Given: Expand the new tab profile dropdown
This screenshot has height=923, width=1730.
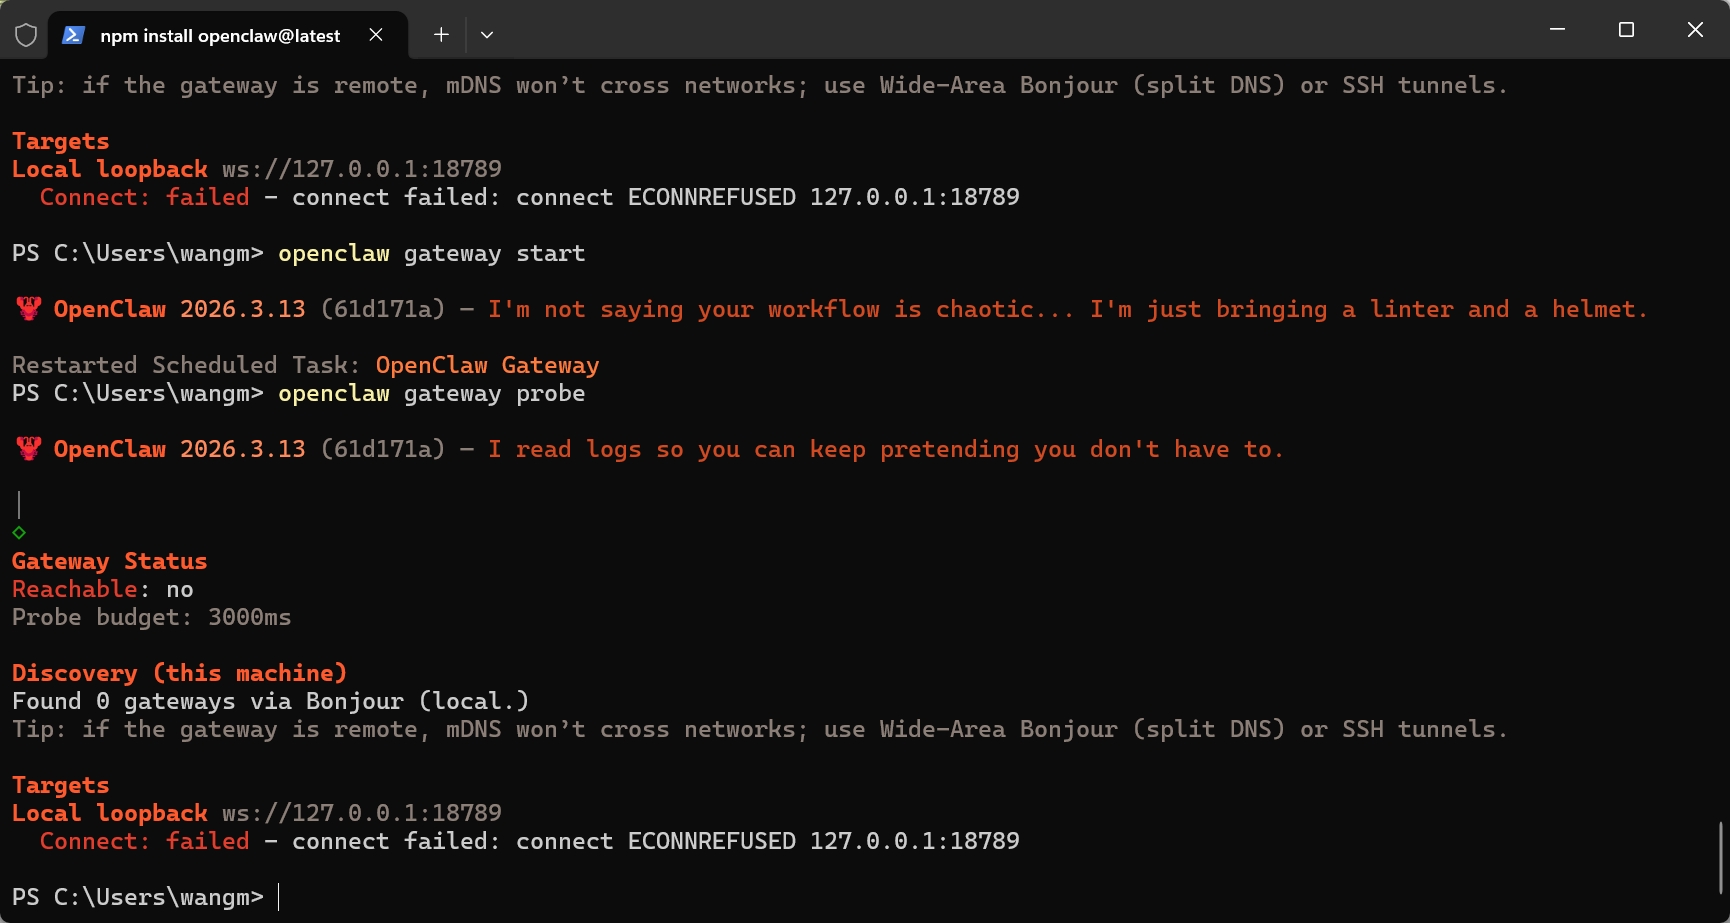Looking at the screenshot, I should pyautogui.click(x=487, y=35).
